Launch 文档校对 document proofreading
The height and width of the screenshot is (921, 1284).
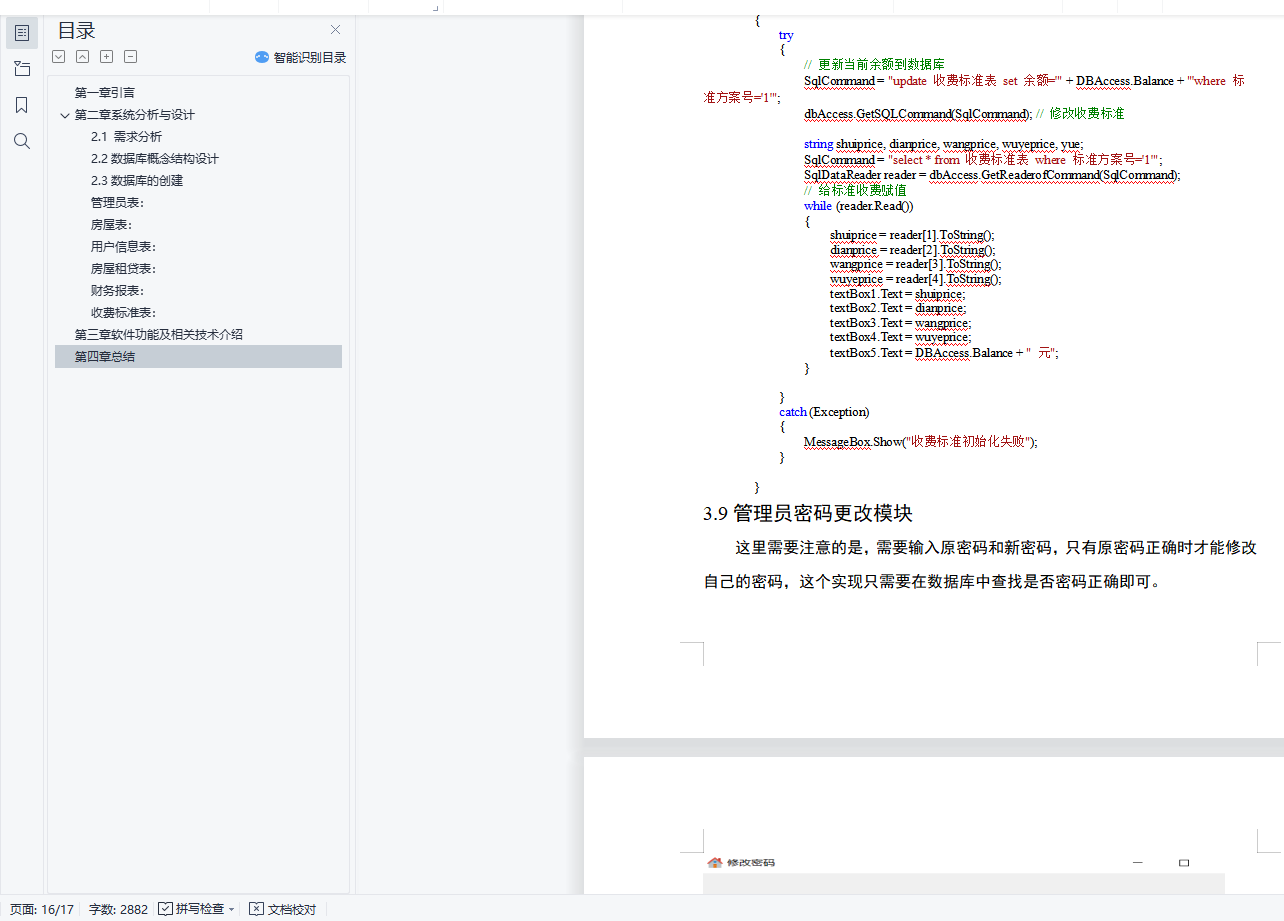click(283, 909)
